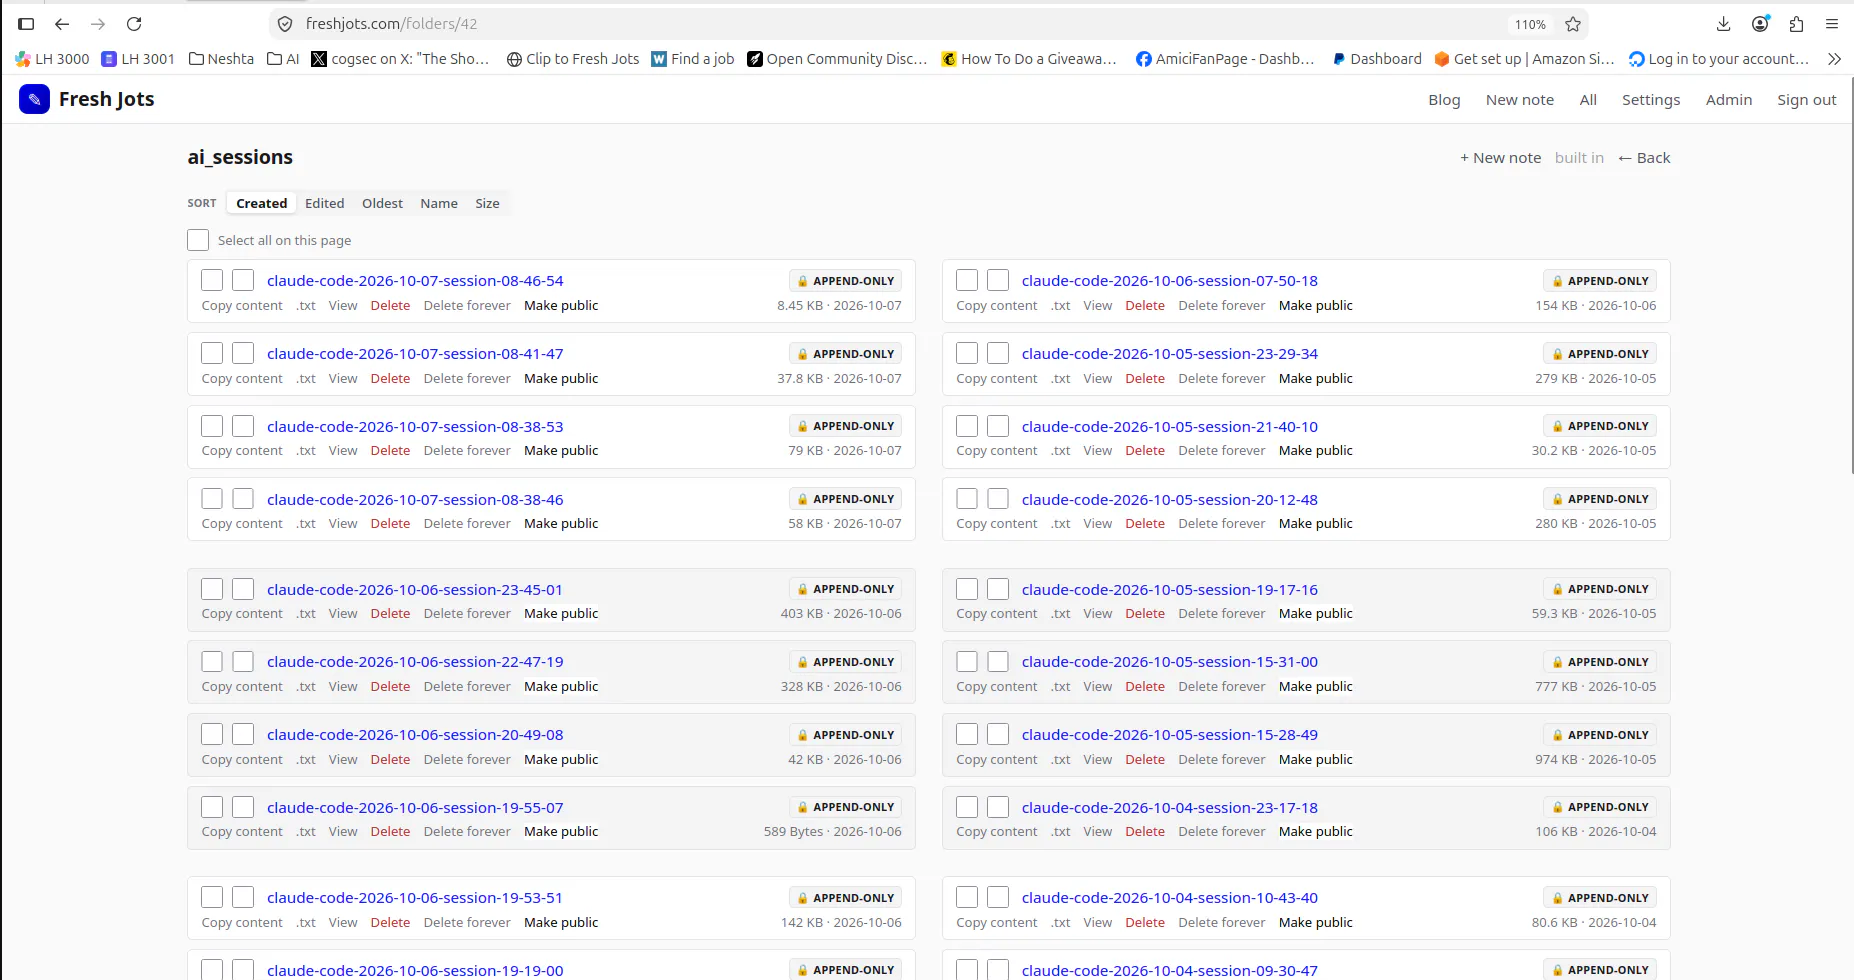Open the Log in to your account bookmark
This screenshot has width=1854, height=980.
(1719, 59)
